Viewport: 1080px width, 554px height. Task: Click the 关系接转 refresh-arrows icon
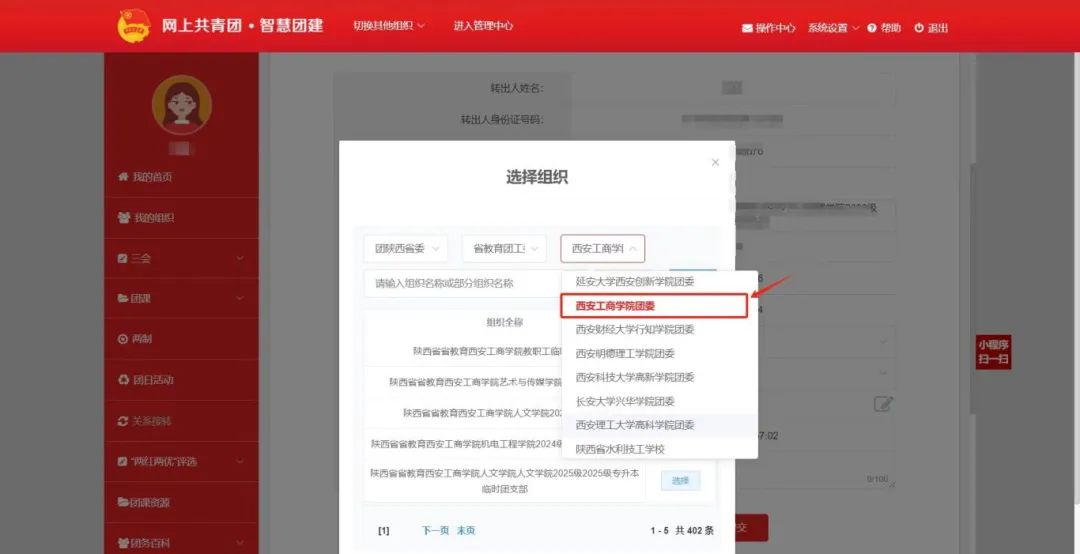point(123,421)
